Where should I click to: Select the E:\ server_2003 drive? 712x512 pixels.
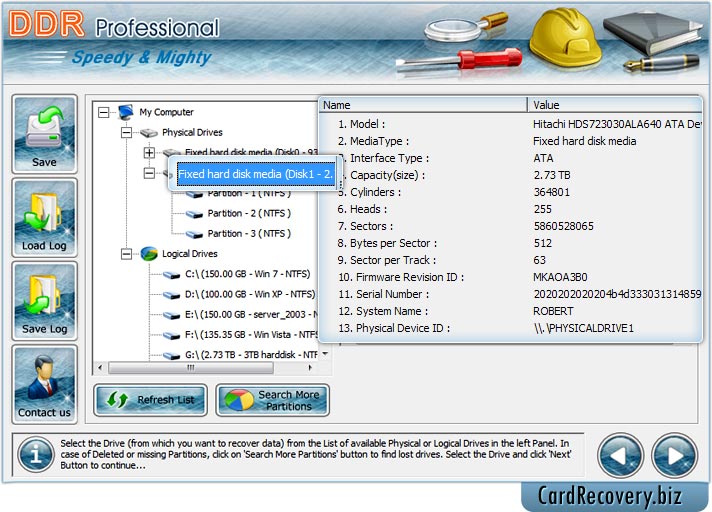point(251,315)
